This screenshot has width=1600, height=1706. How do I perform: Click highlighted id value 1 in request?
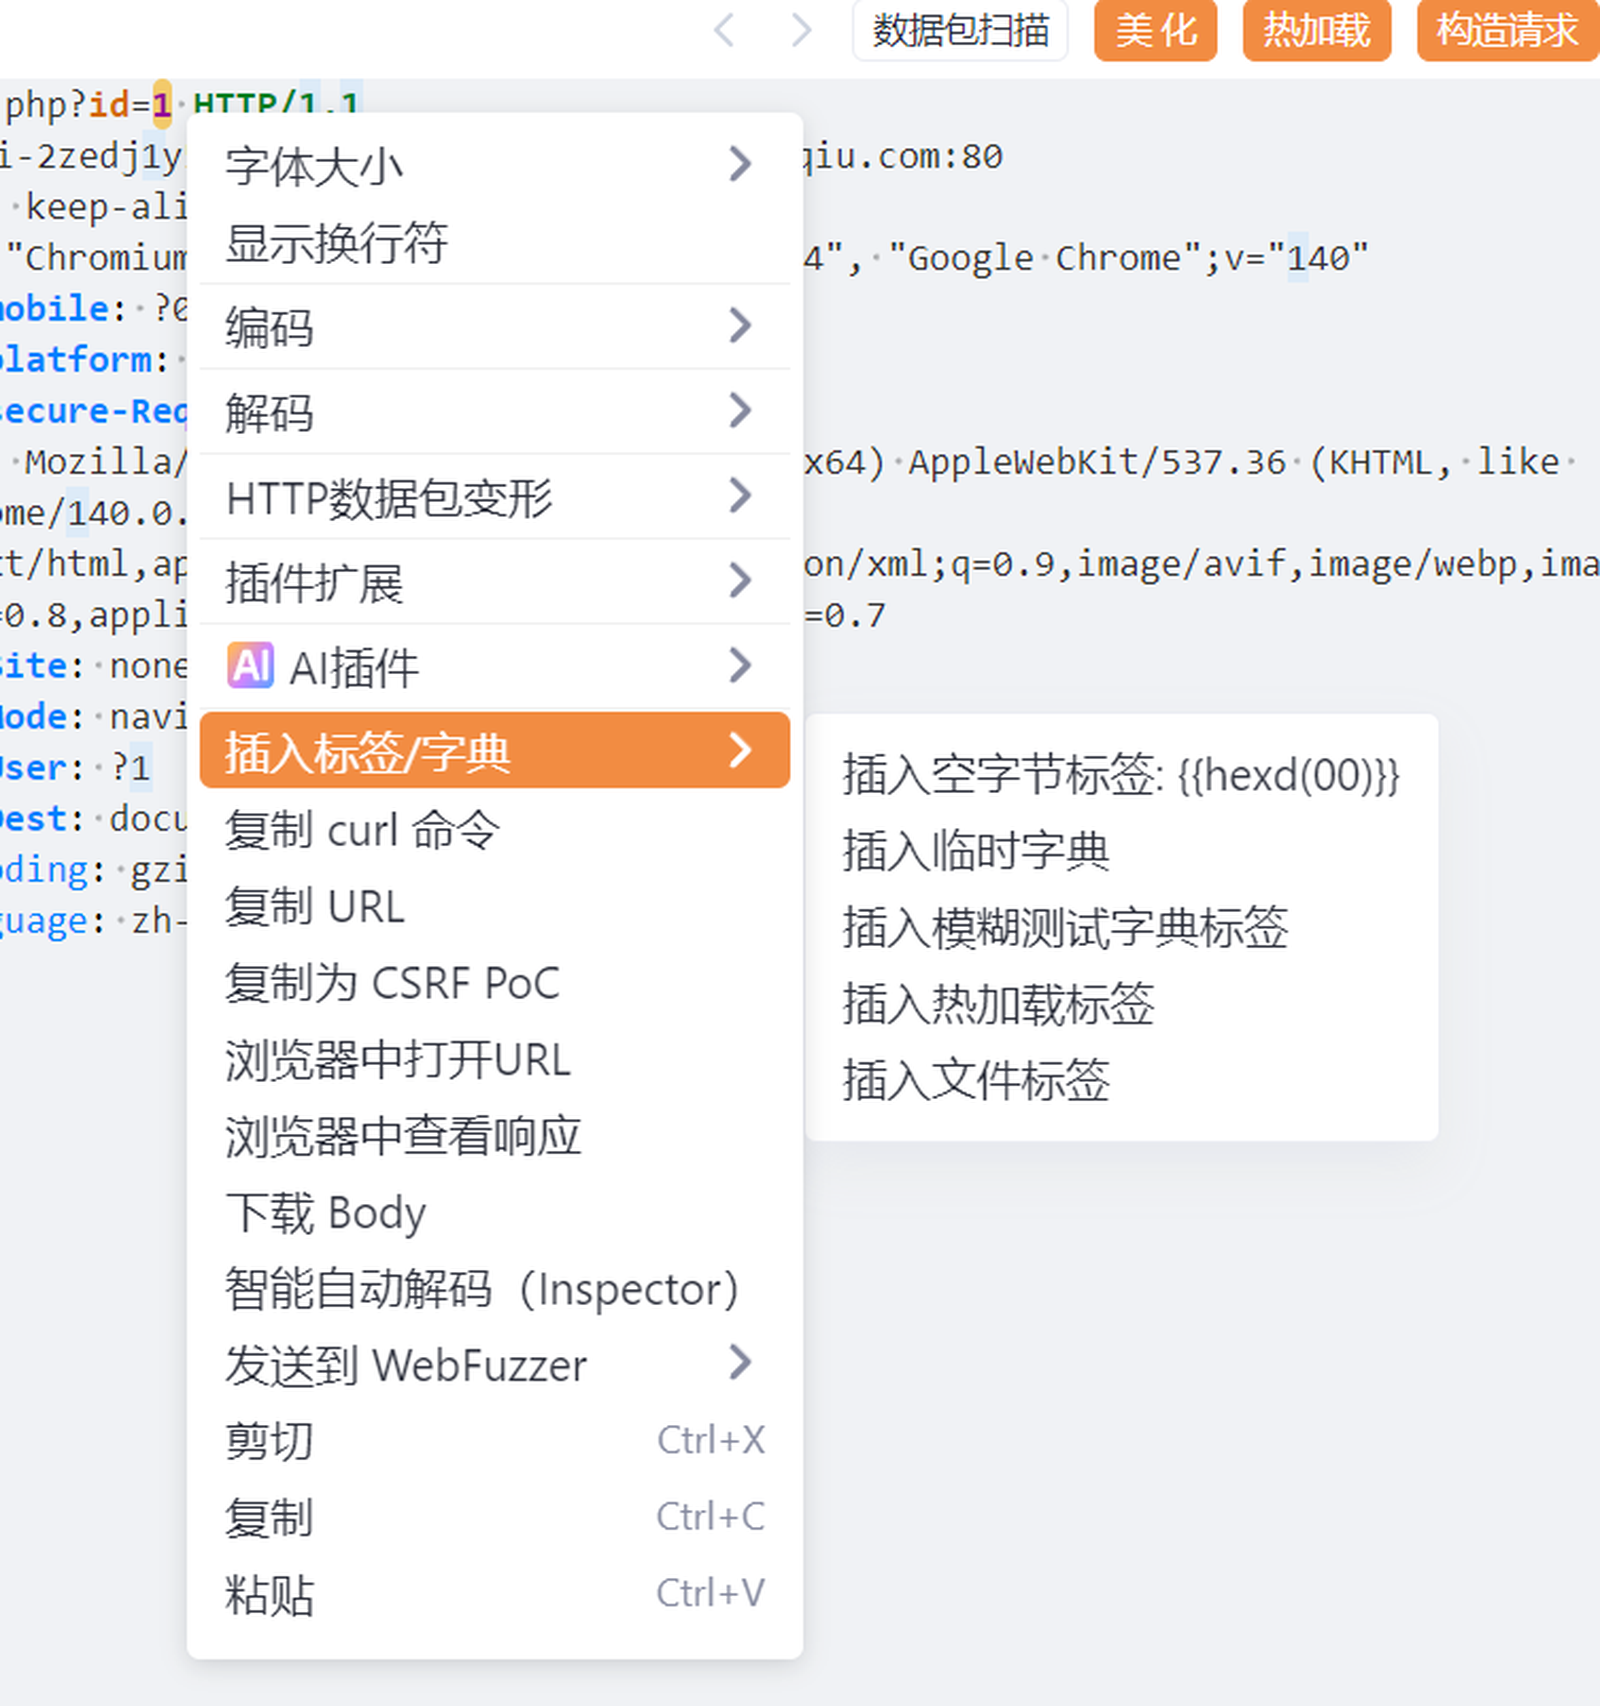coord(162,104)
